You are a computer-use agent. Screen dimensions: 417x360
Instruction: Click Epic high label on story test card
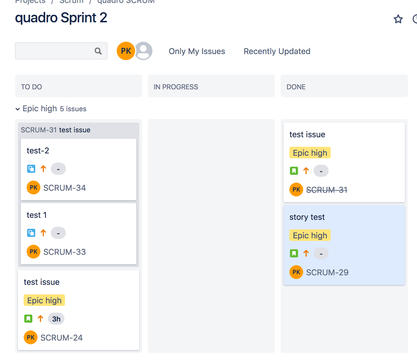click(310, 235)
